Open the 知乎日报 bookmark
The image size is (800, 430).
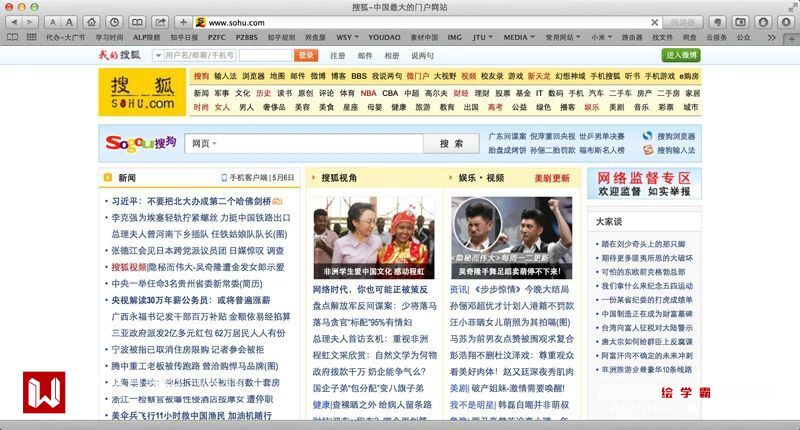(x=184, y=37)
